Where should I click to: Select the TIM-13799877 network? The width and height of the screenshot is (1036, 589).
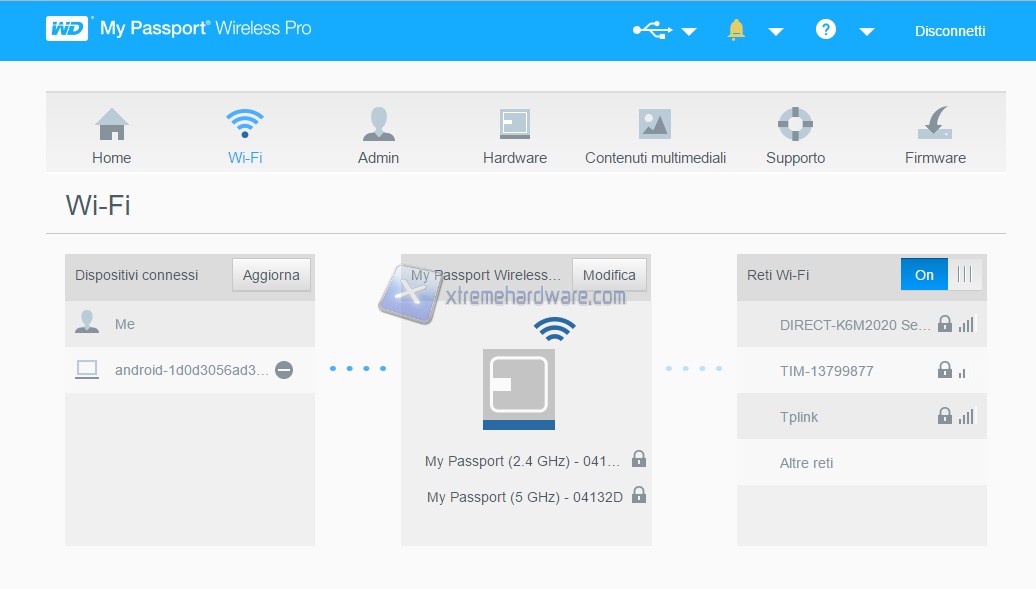point(826,371)
